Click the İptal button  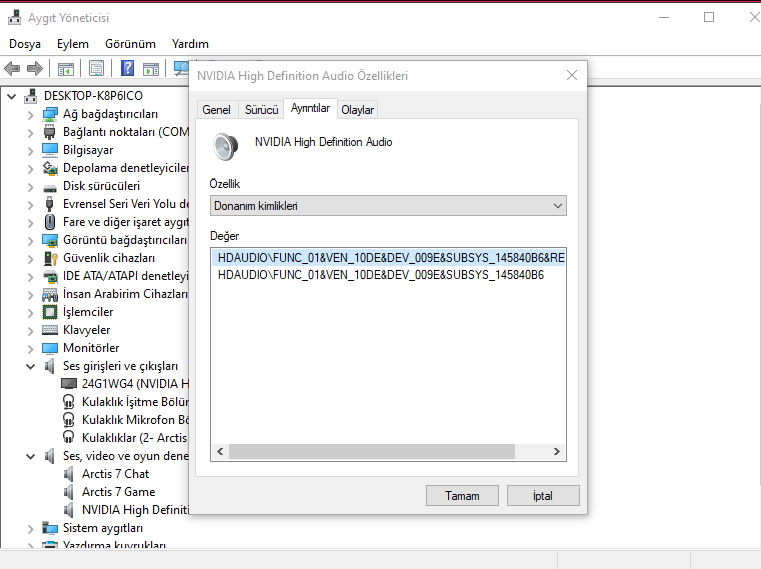(x=543, y=496)
